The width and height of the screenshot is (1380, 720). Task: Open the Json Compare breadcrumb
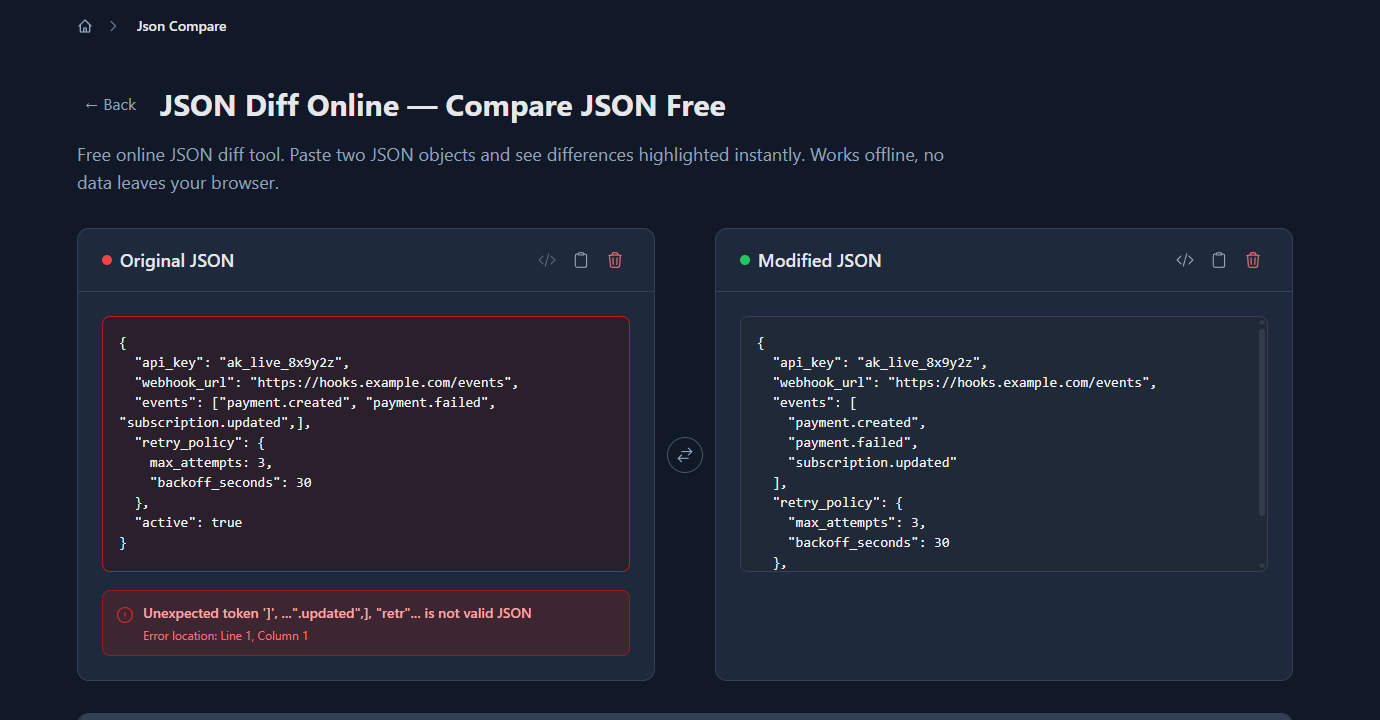[181, 27]
